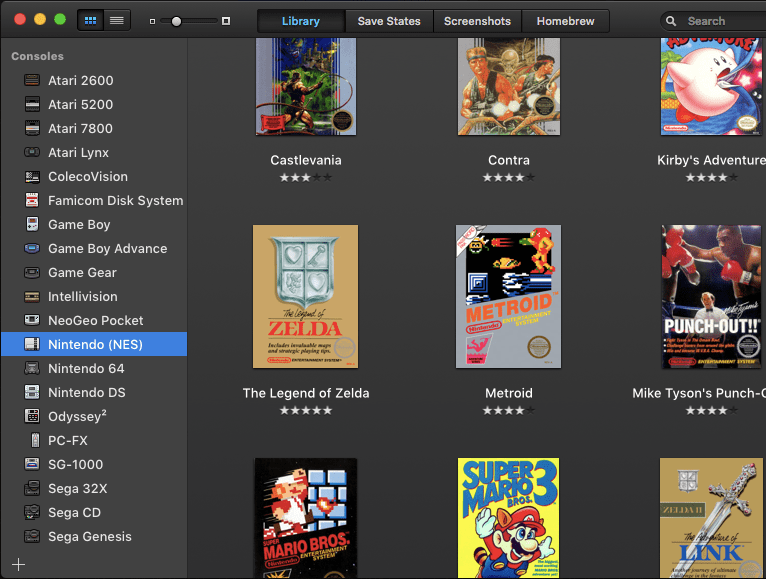The width and height of the screenshot is (766, 579).
Task: Click the PC-FX console icon
Action: (x=35, y=440)
